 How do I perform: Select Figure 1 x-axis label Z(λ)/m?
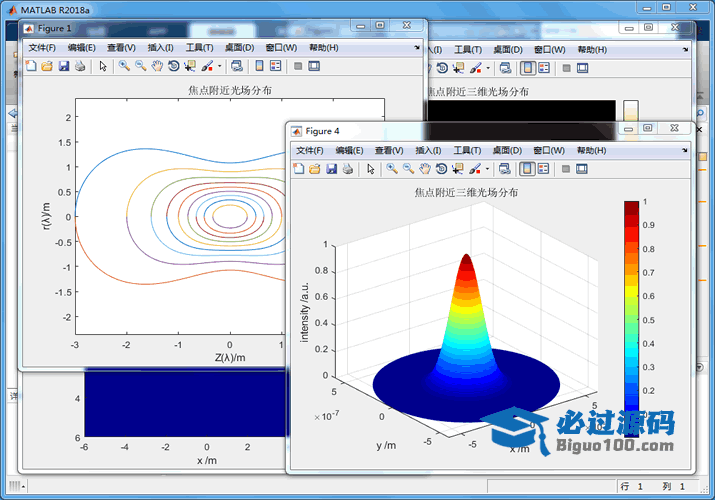[x=230, y=358]
